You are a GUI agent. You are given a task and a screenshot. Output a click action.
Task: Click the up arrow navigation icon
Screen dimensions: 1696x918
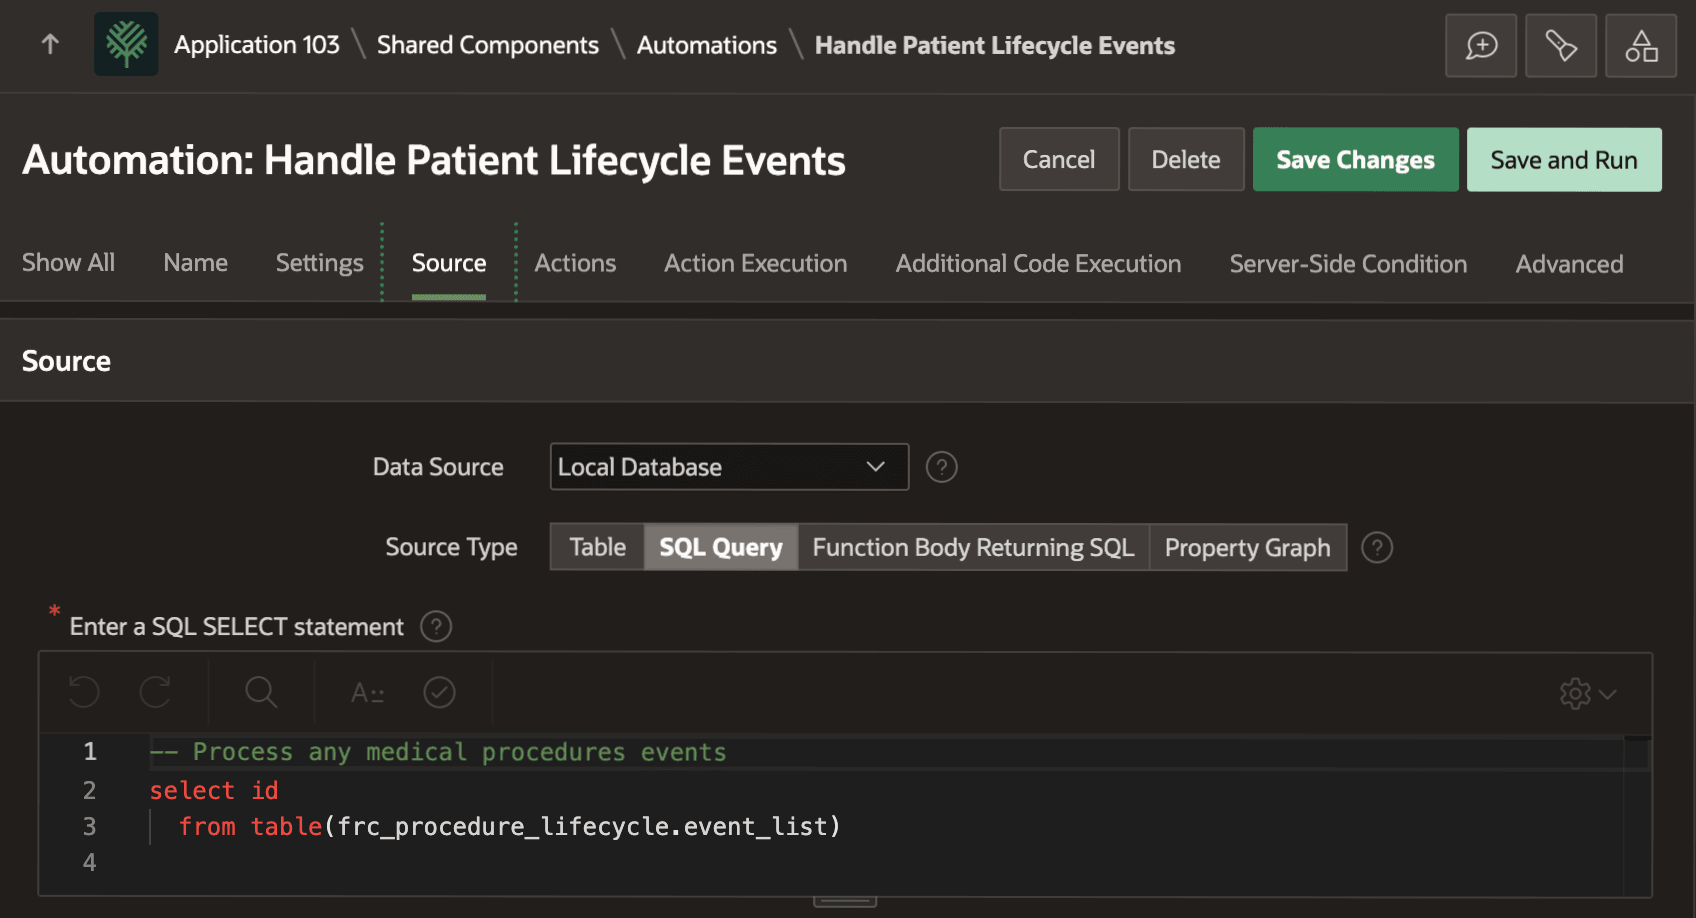pos(50,44)
